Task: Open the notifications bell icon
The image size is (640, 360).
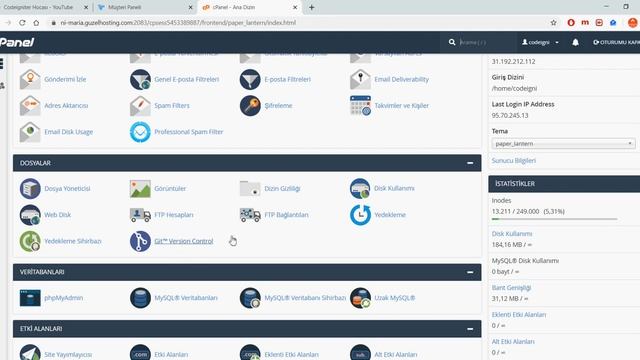Action: 575,42
